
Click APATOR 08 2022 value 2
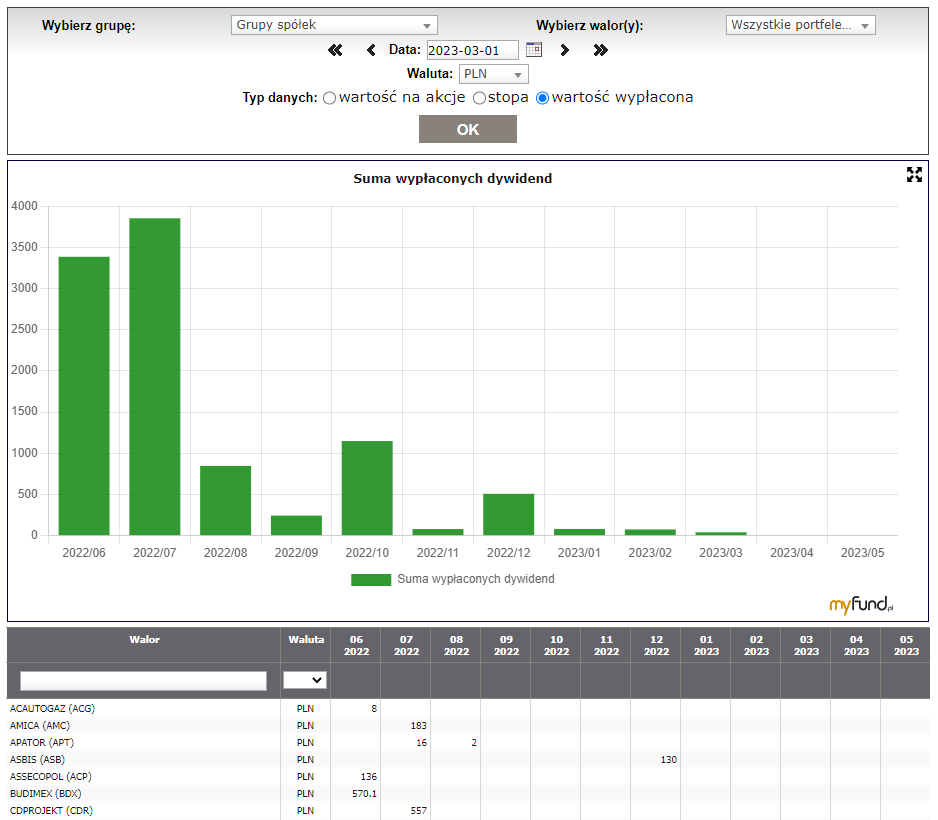474,743
